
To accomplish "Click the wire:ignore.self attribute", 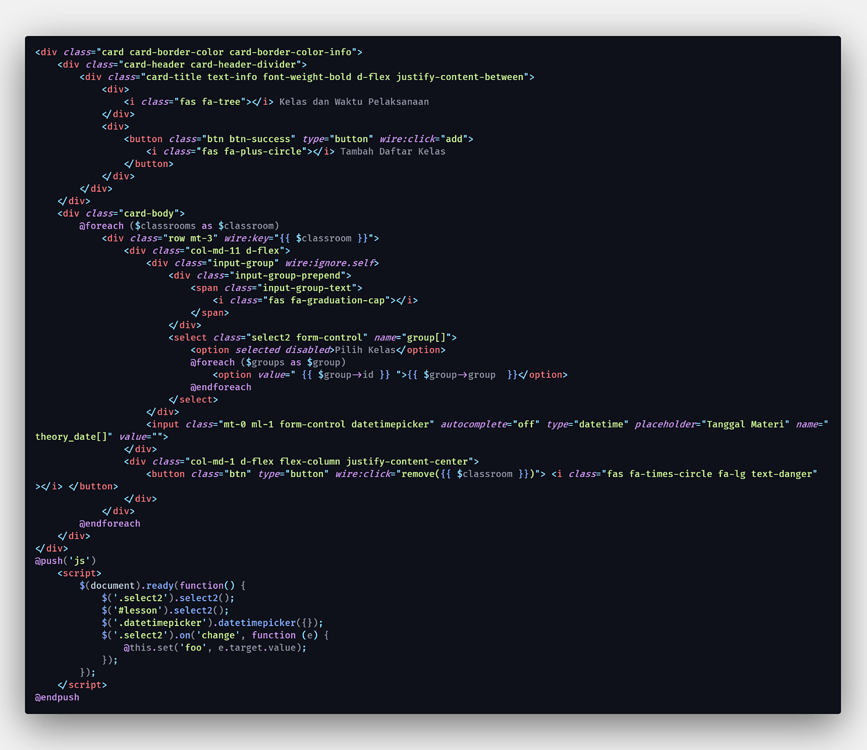I will 331,263.
